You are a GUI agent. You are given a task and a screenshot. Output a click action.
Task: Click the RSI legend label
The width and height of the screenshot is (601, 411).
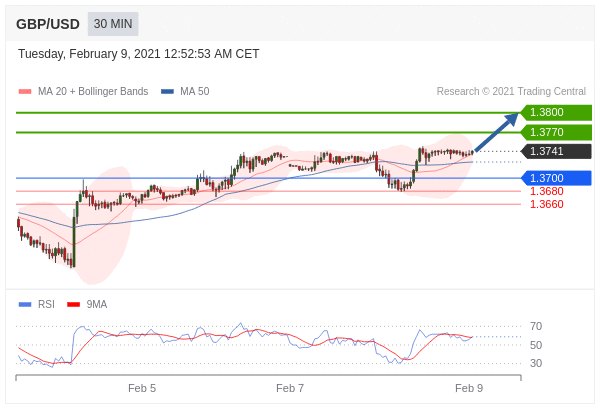click(46, 304)
